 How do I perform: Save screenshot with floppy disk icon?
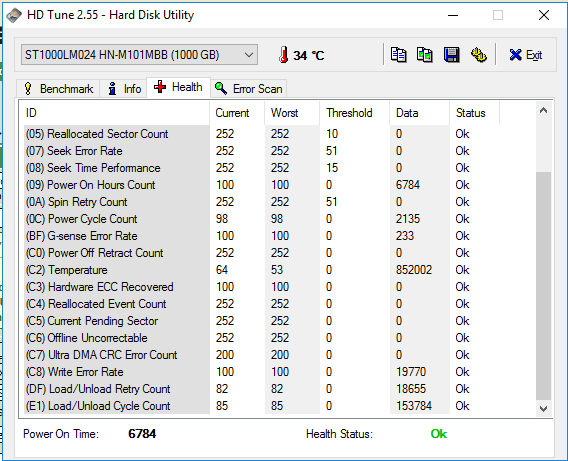point(452,55)
